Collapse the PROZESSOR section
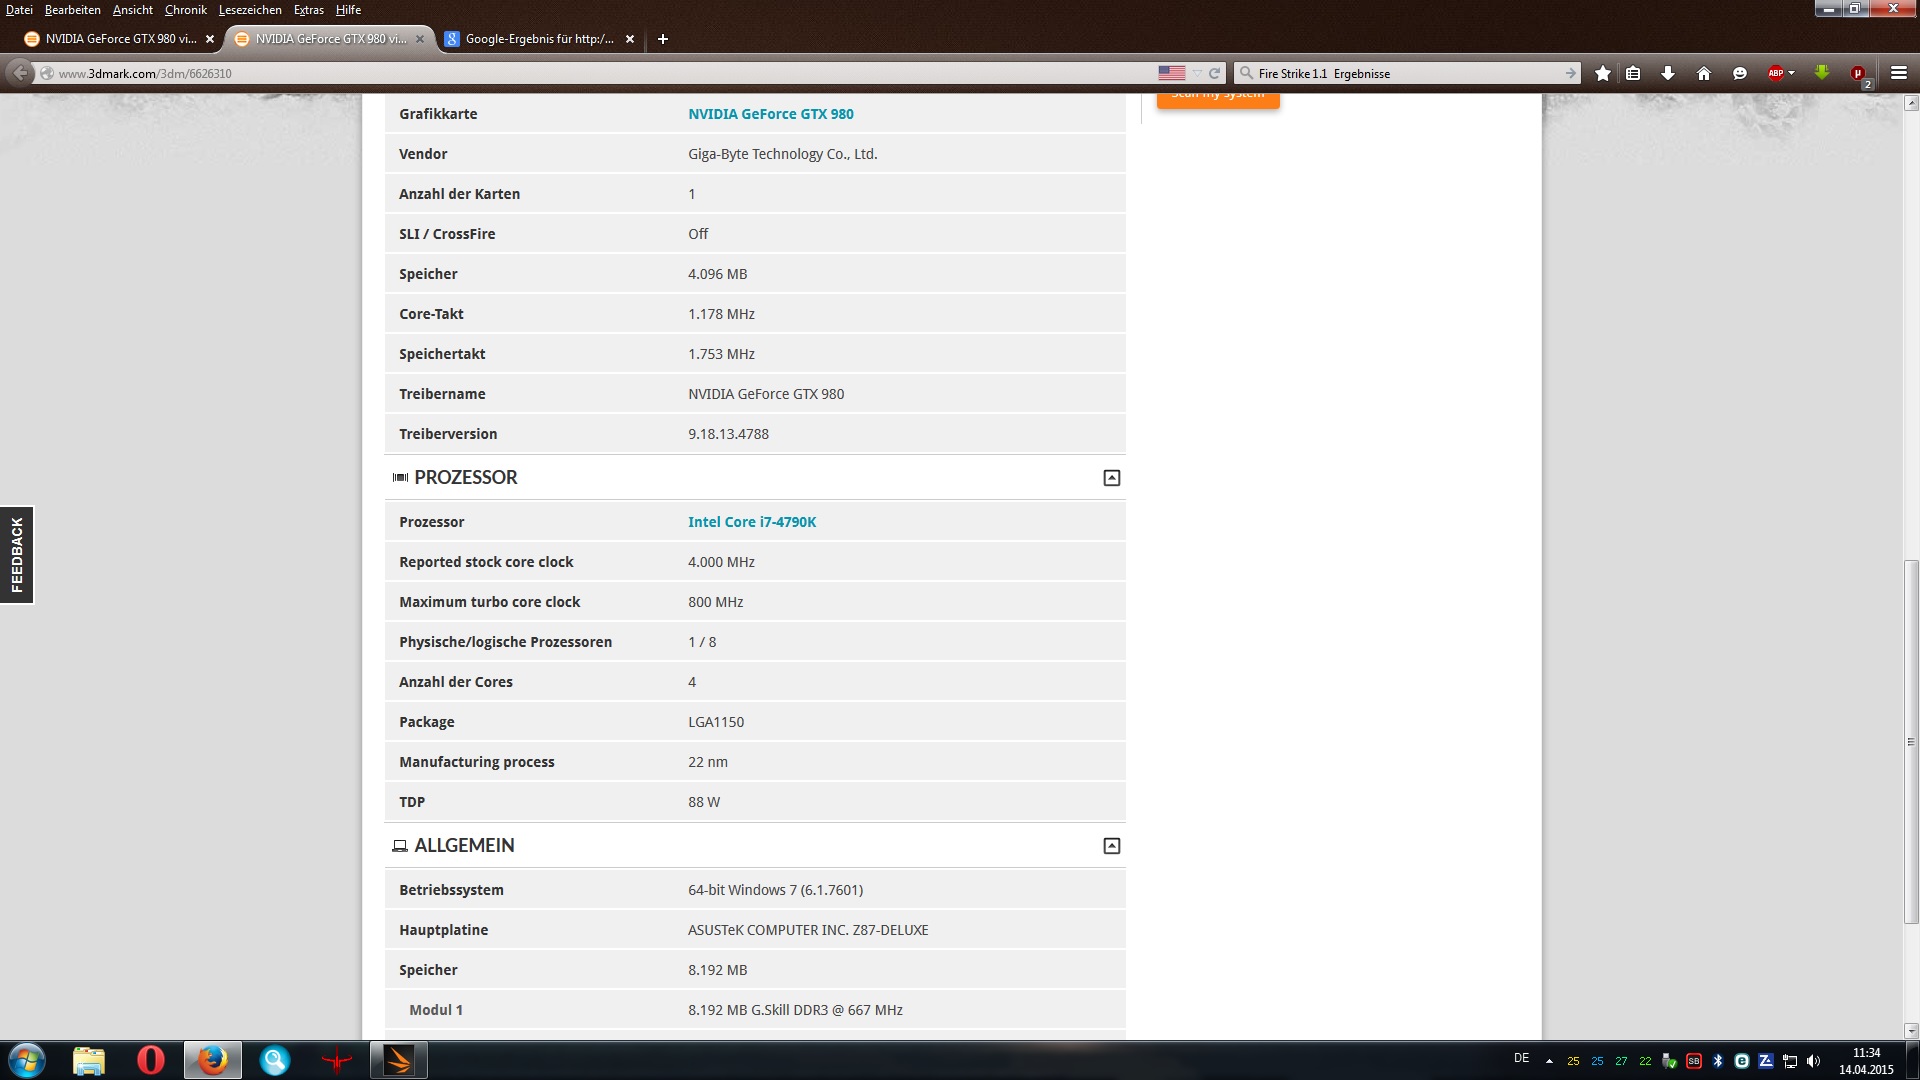Image resolution: width=1920 pixels, height=1080 pixels. coord(1111,478)
